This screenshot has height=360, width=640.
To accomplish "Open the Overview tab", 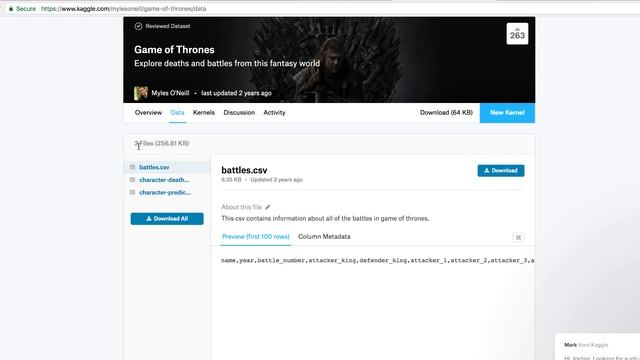I will click(x=148, y=113).
